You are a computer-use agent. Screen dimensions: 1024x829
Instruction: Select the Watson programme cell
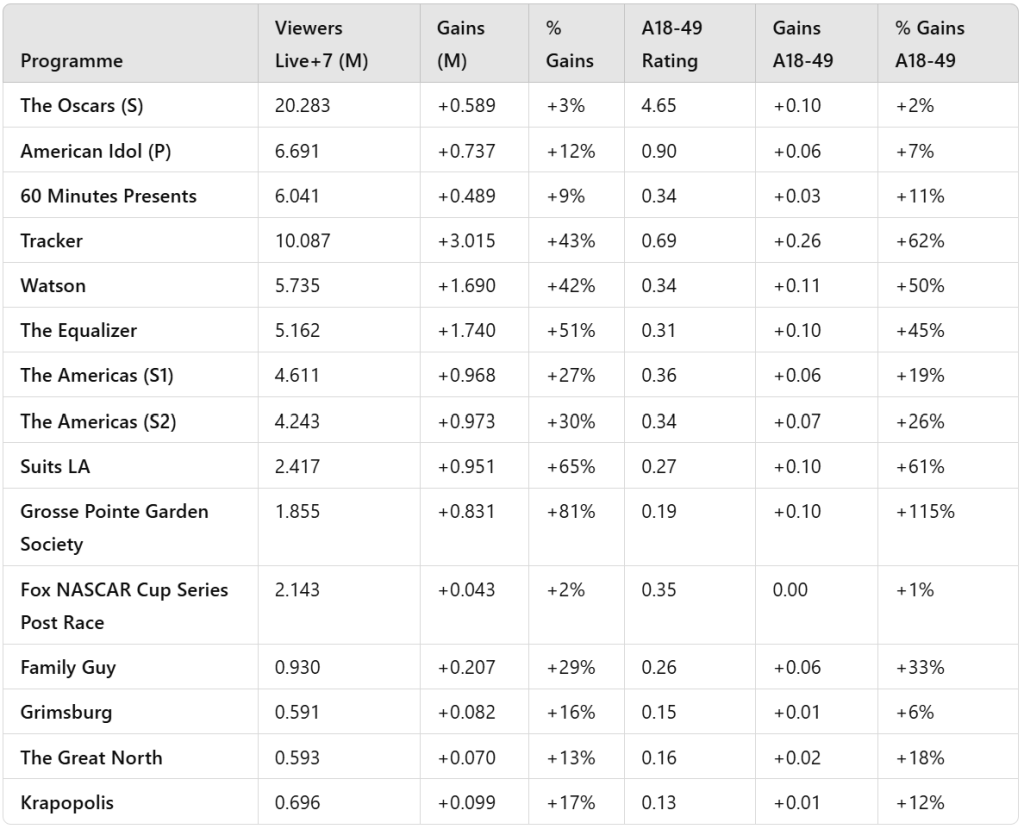point(53,286)
